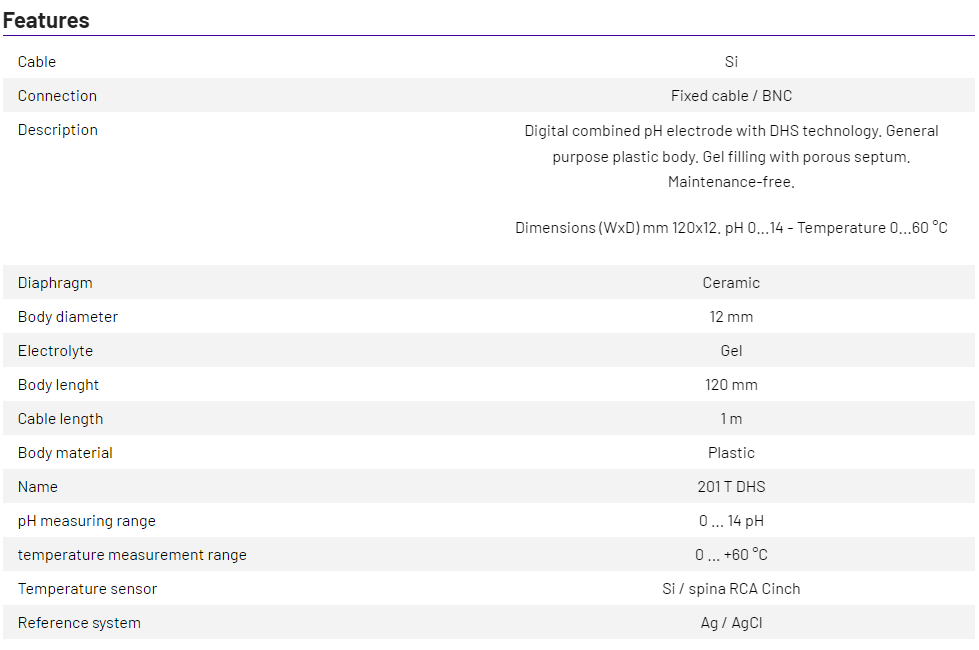This screenshot has height=650, width=979.
Task: Click the Body lenght label
Action: click(58, 385)
